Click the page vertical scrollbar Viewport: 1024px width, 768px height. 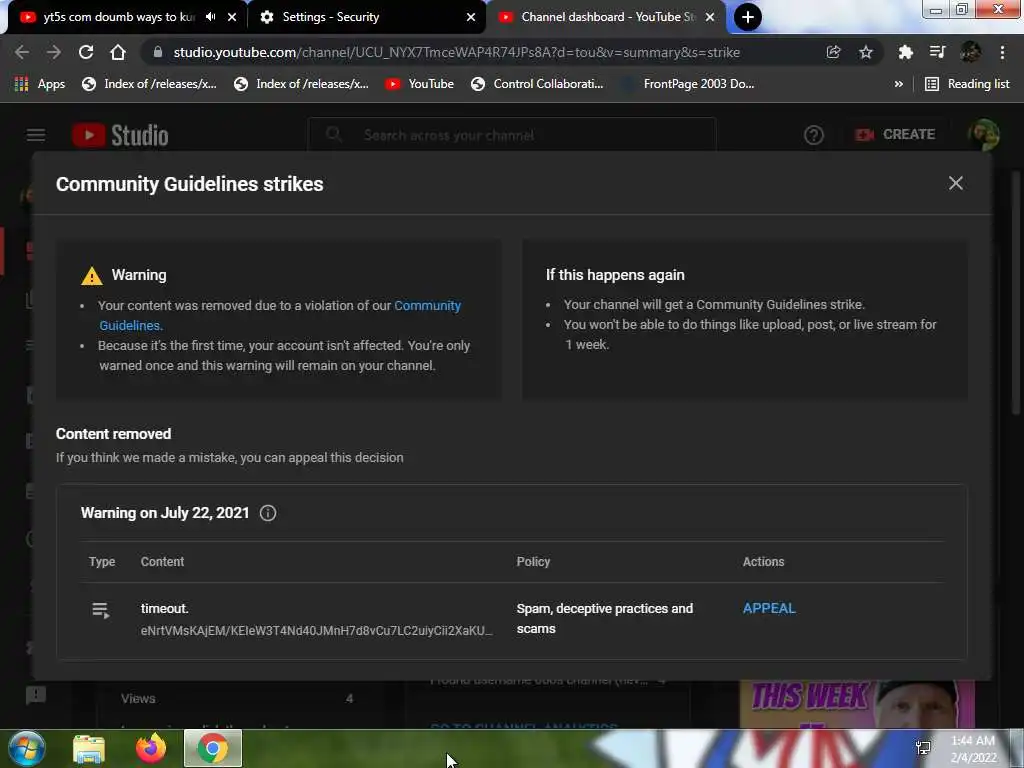coord(1016,294)
